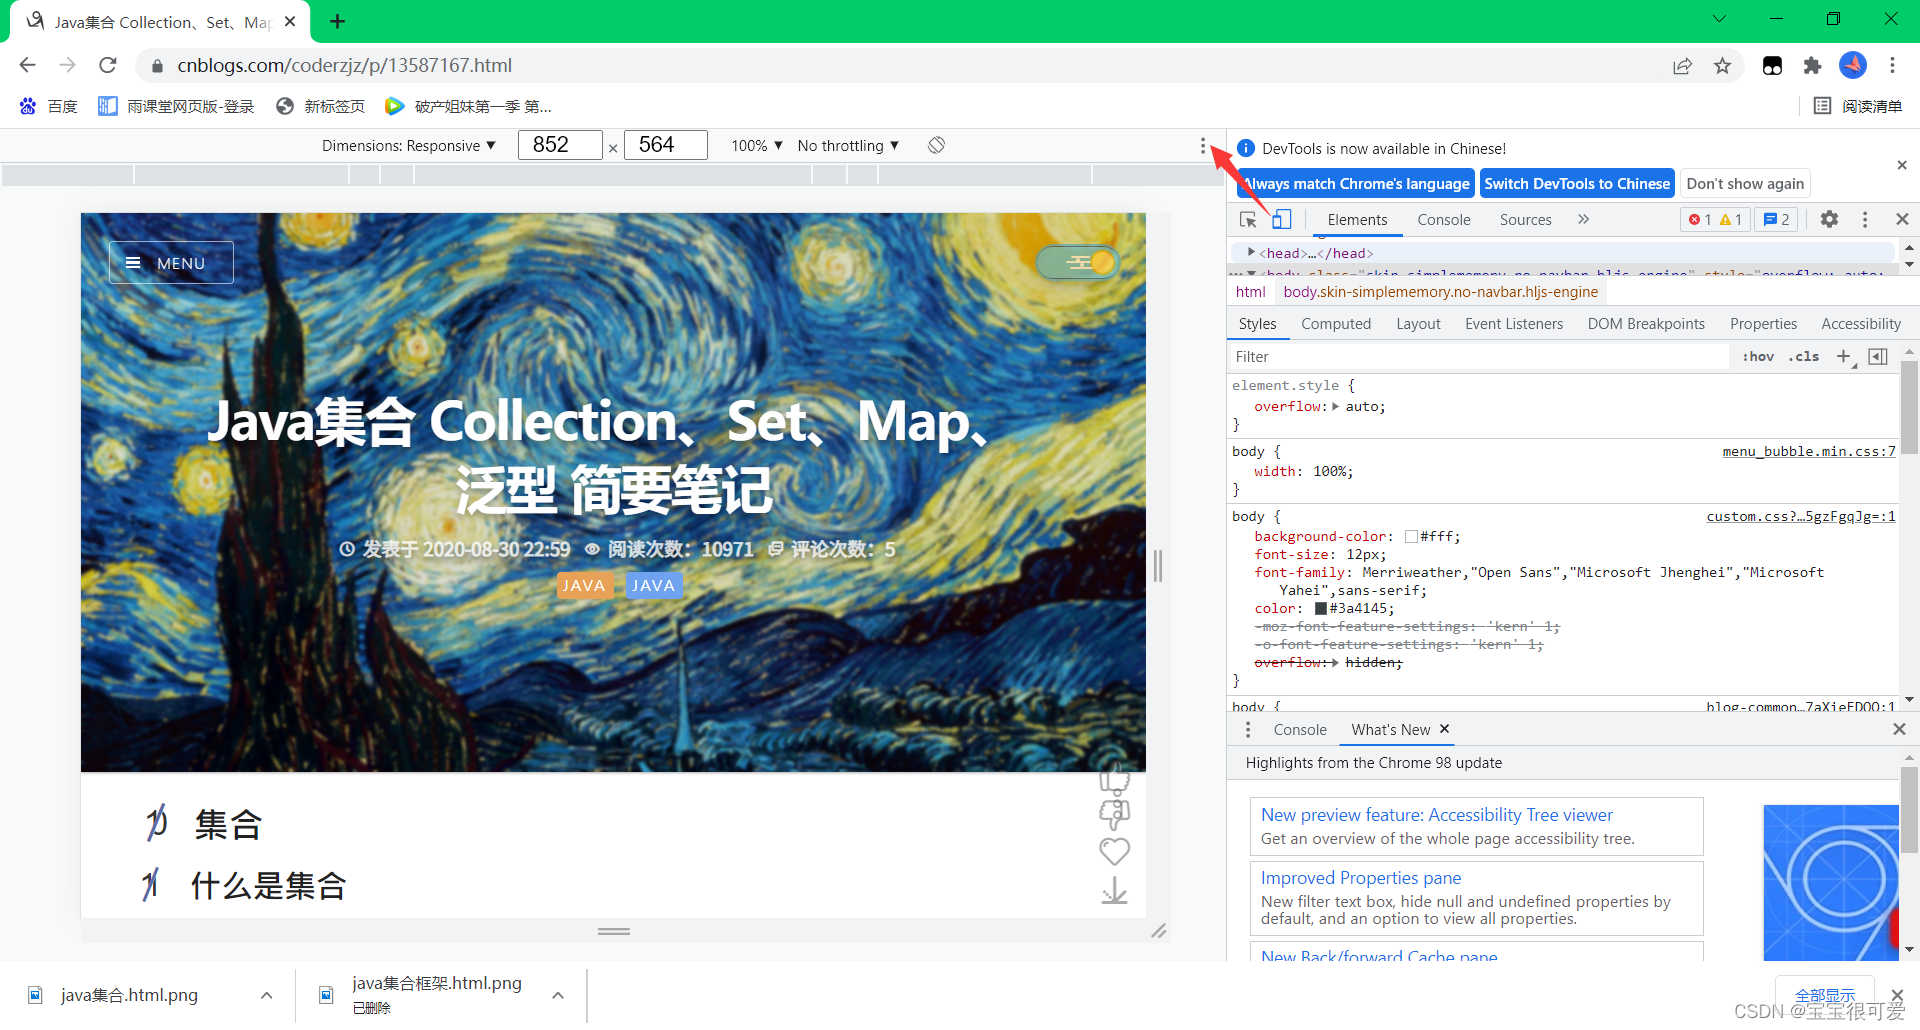Click the new style rule plus icon
Screen dimensions: 1920x1030
[1844, 357]
